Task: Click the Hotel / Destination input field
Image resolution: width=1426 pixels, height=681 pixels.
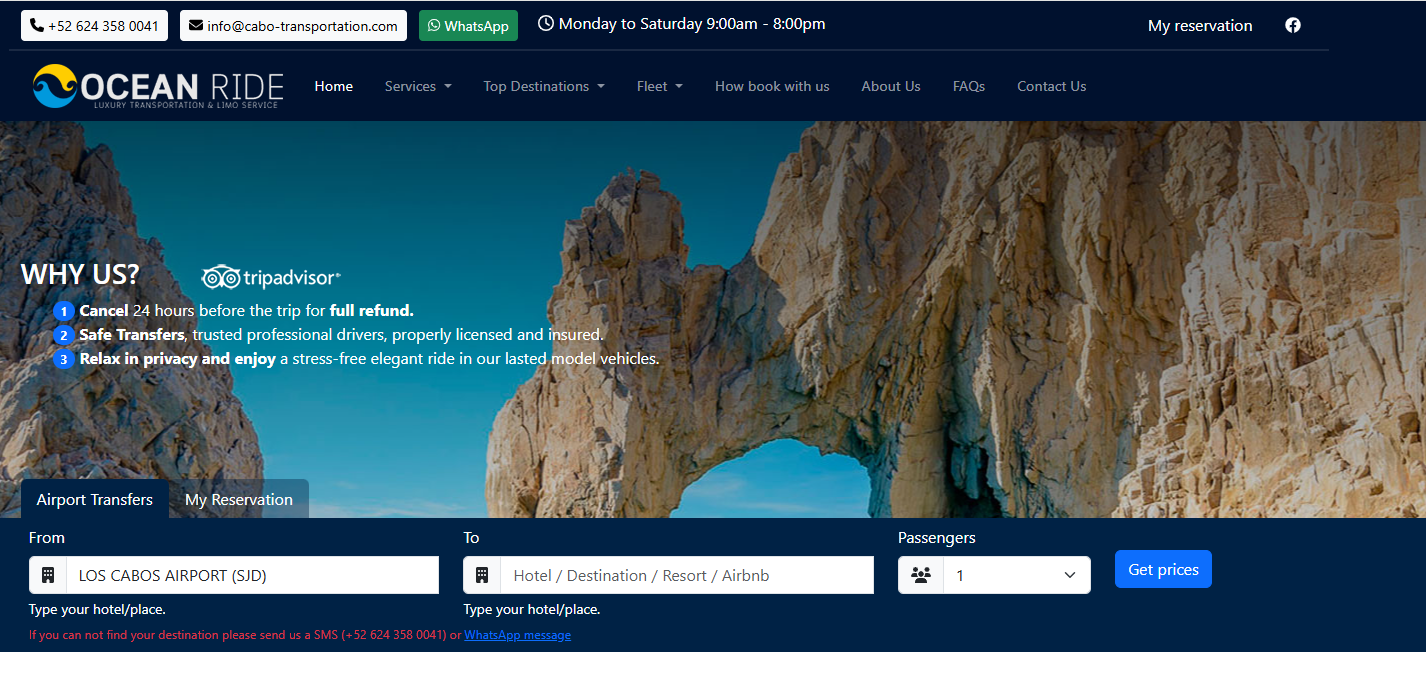Action: click(686, 576)
